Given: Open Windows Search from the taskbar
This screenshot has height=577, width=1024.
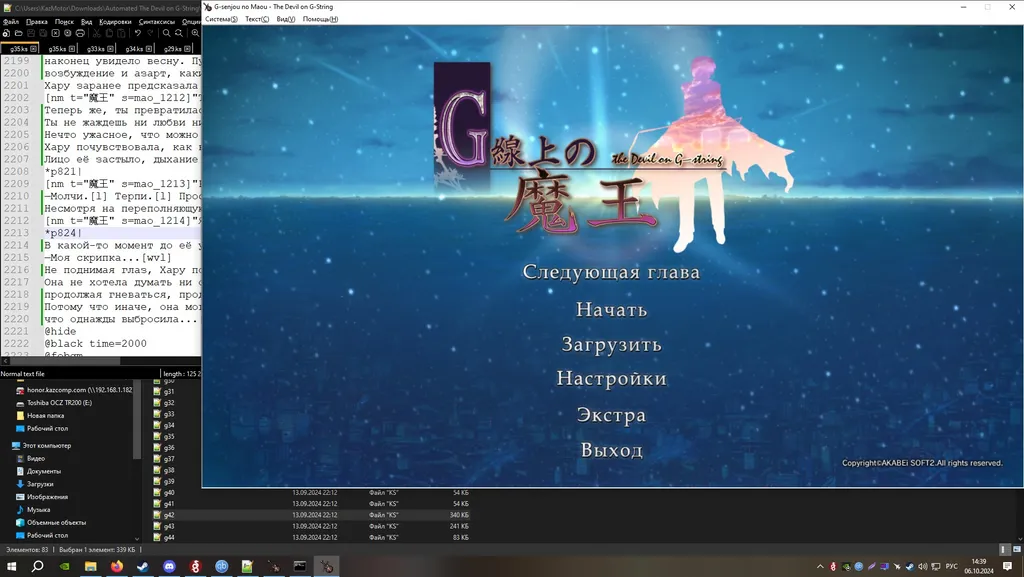Looking at the screenshot, I should [38, 566].
